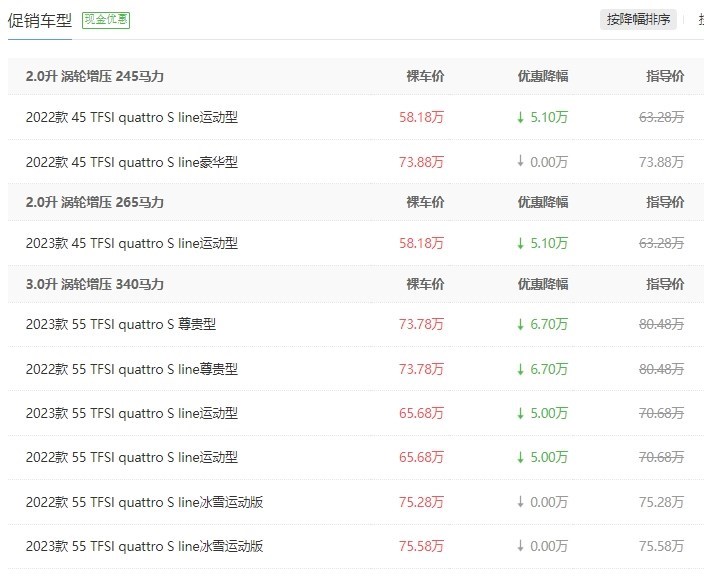
Task: Click 优惠降幅 header in 245马力 group
Action: 543,76
